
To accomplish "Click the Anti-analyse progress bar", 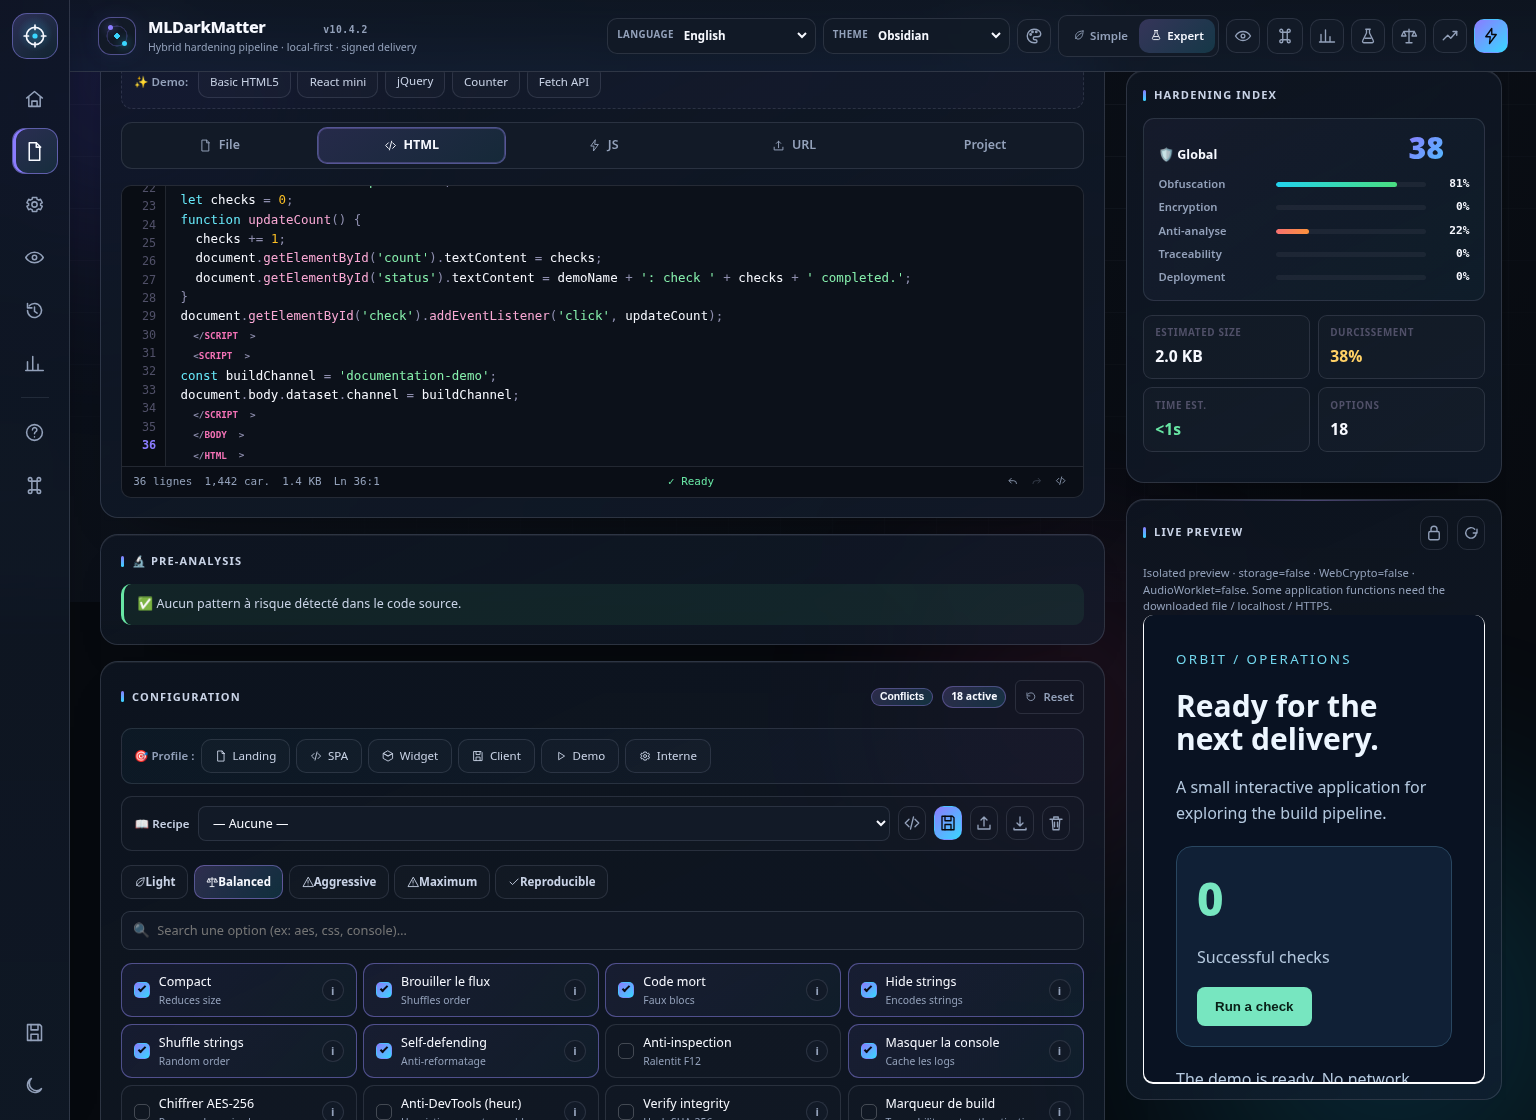I will tap(1351, 231).
